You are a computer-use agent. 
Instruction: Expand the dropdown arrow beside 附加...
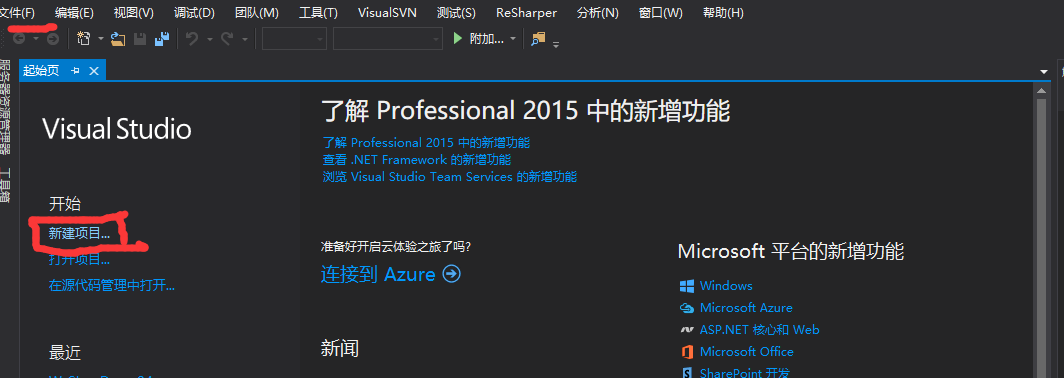513,39
